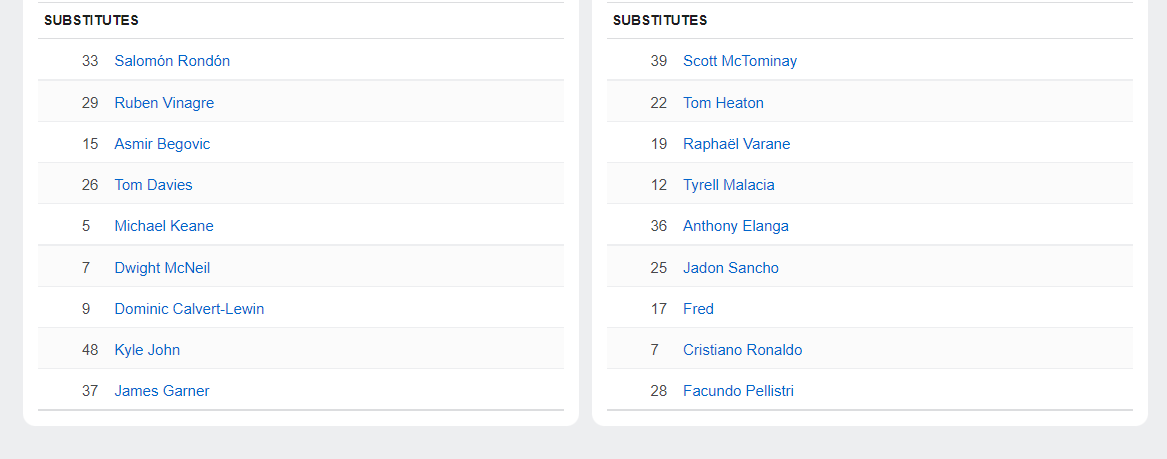Select James Garner in the substitutes list
The width and height of the screenshot is (1167, 459).
tap(162, 391)
